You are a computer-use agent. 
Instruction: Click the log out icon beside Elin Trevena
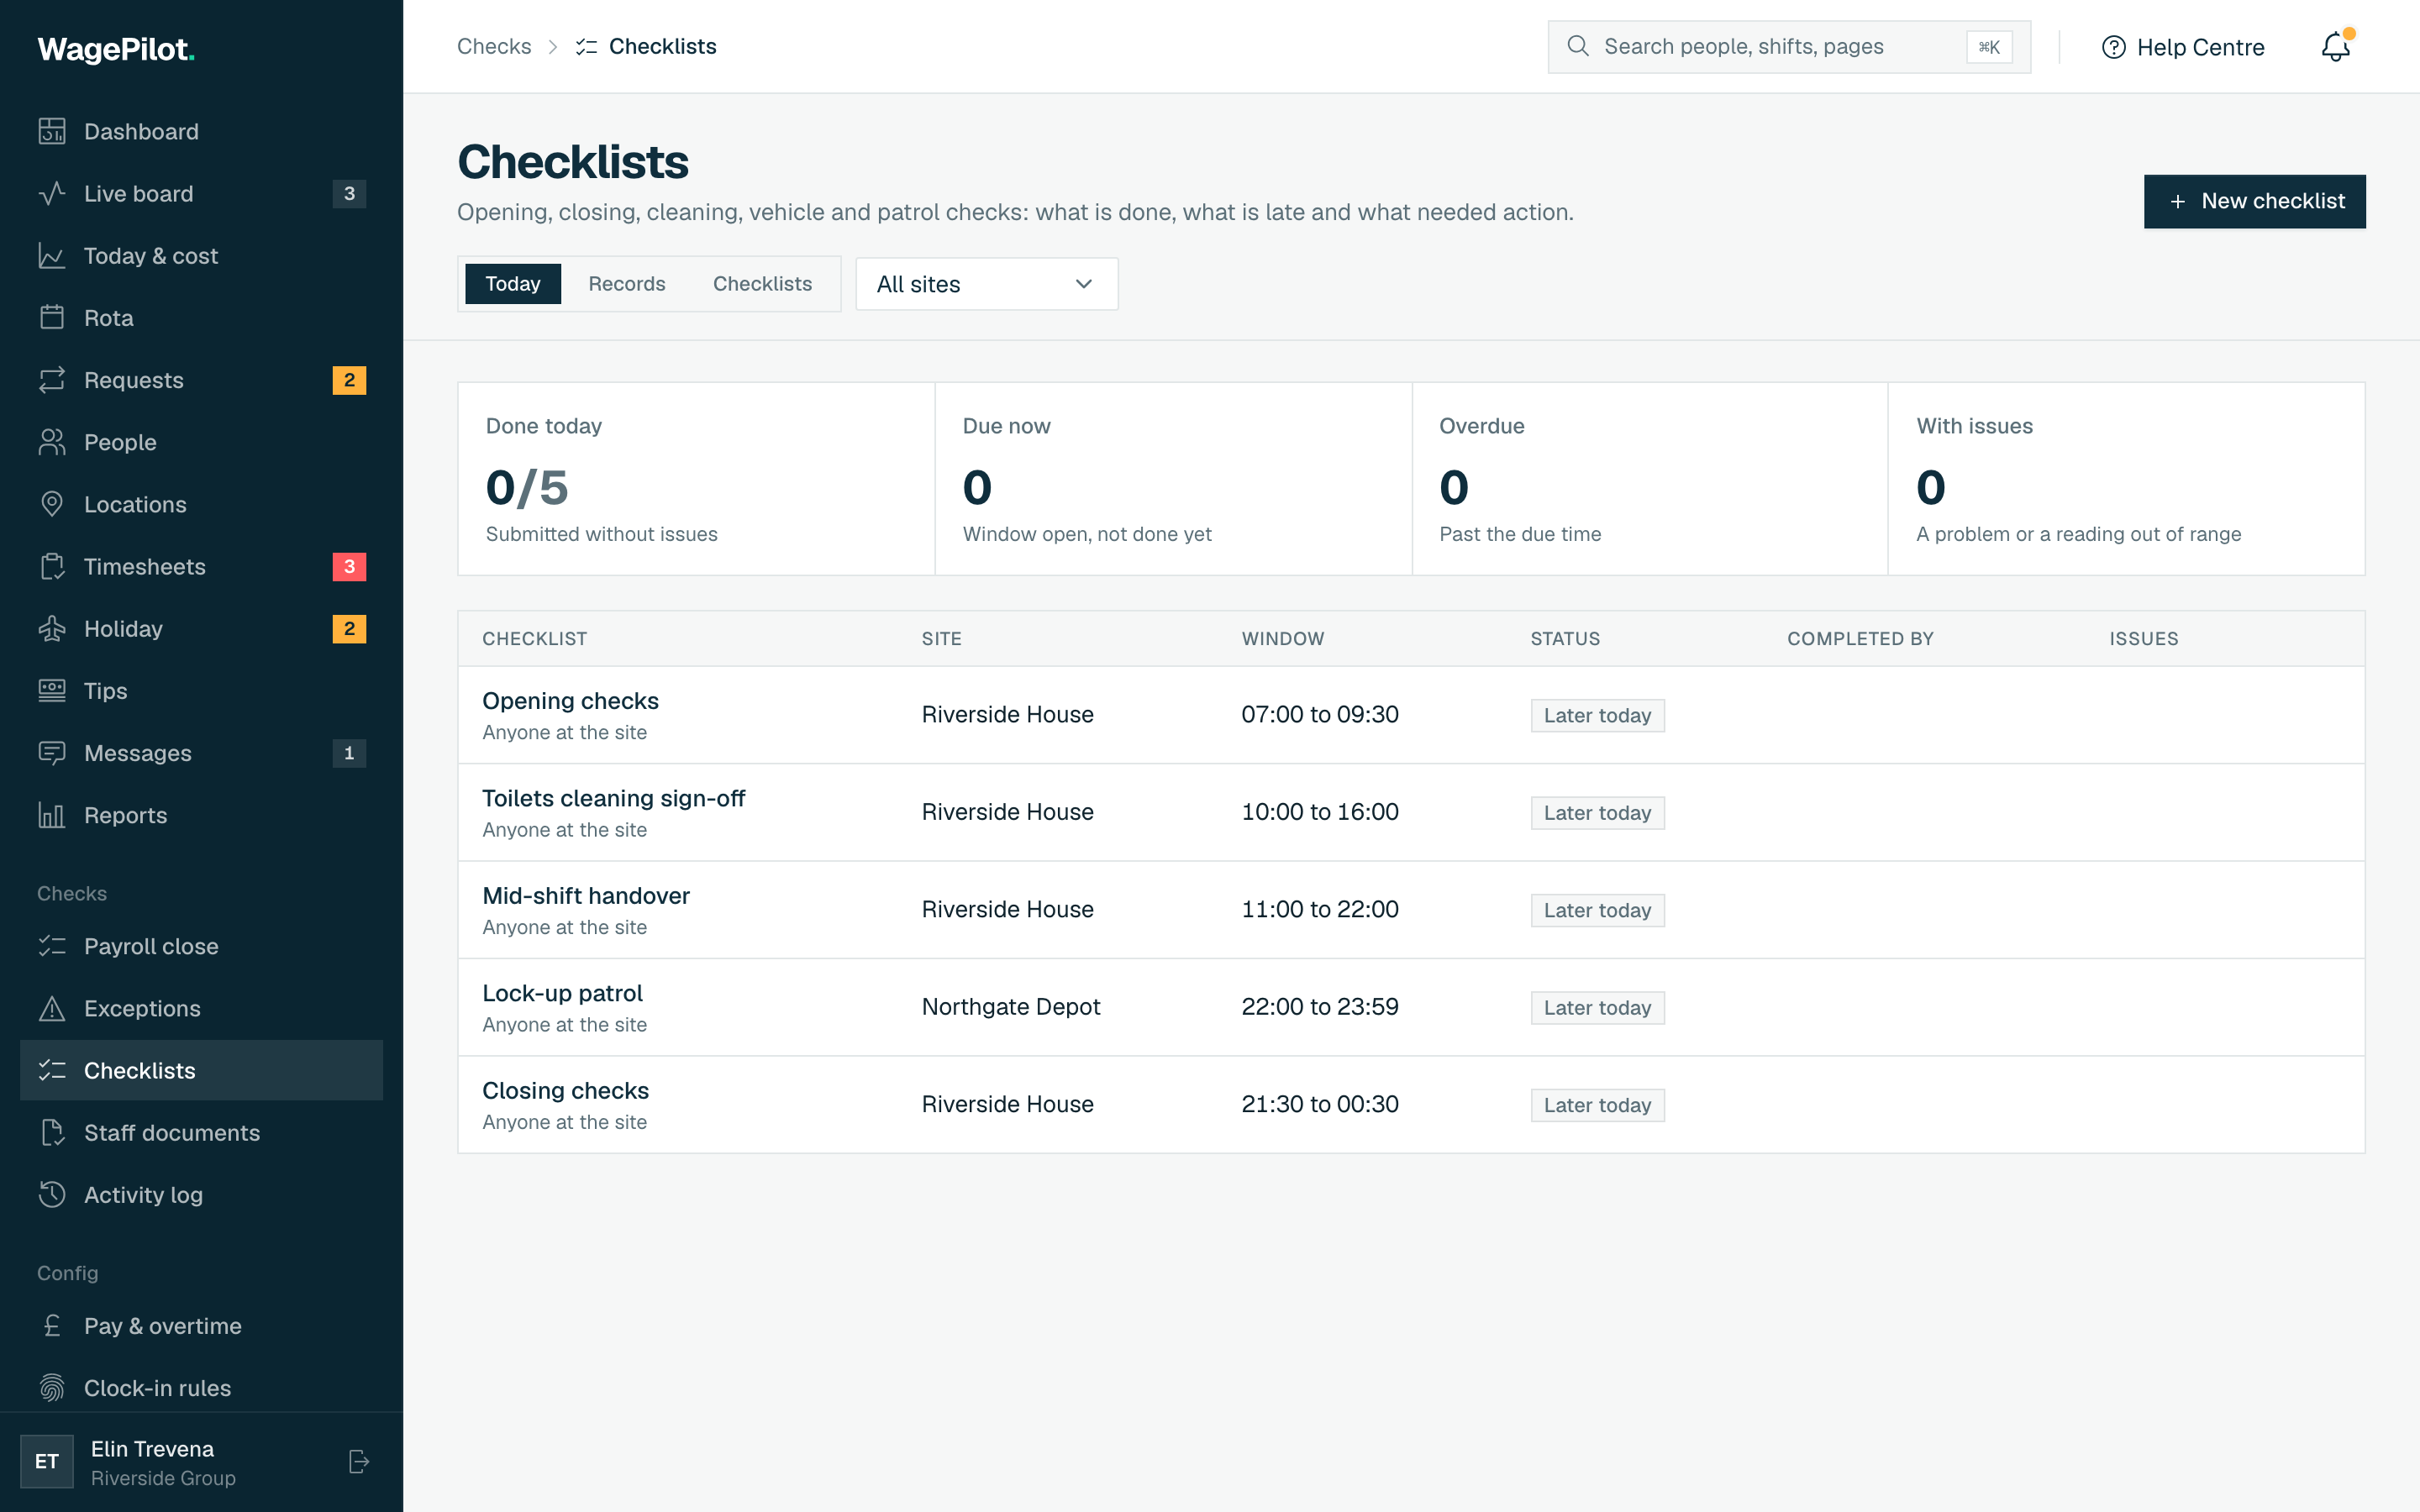[359, 1461]
